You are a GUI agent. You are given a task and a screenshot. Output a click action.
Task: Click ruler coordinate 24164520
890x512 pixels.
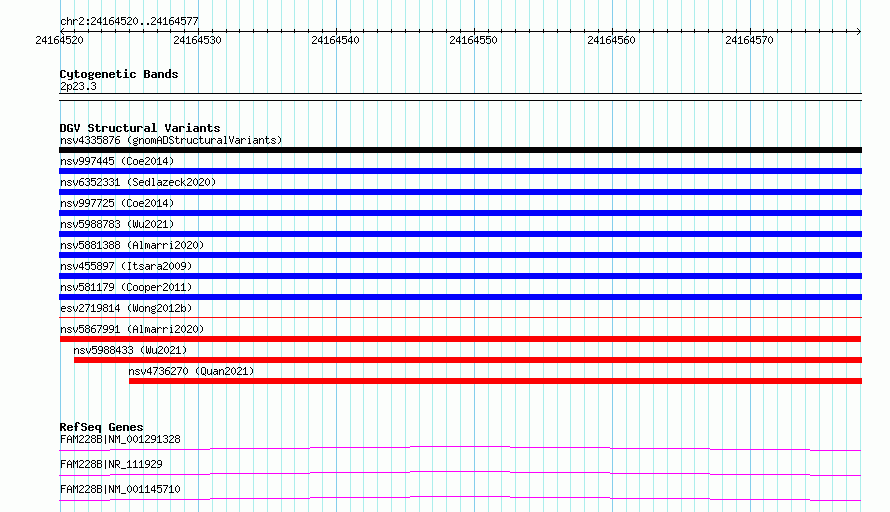(59, 40)
